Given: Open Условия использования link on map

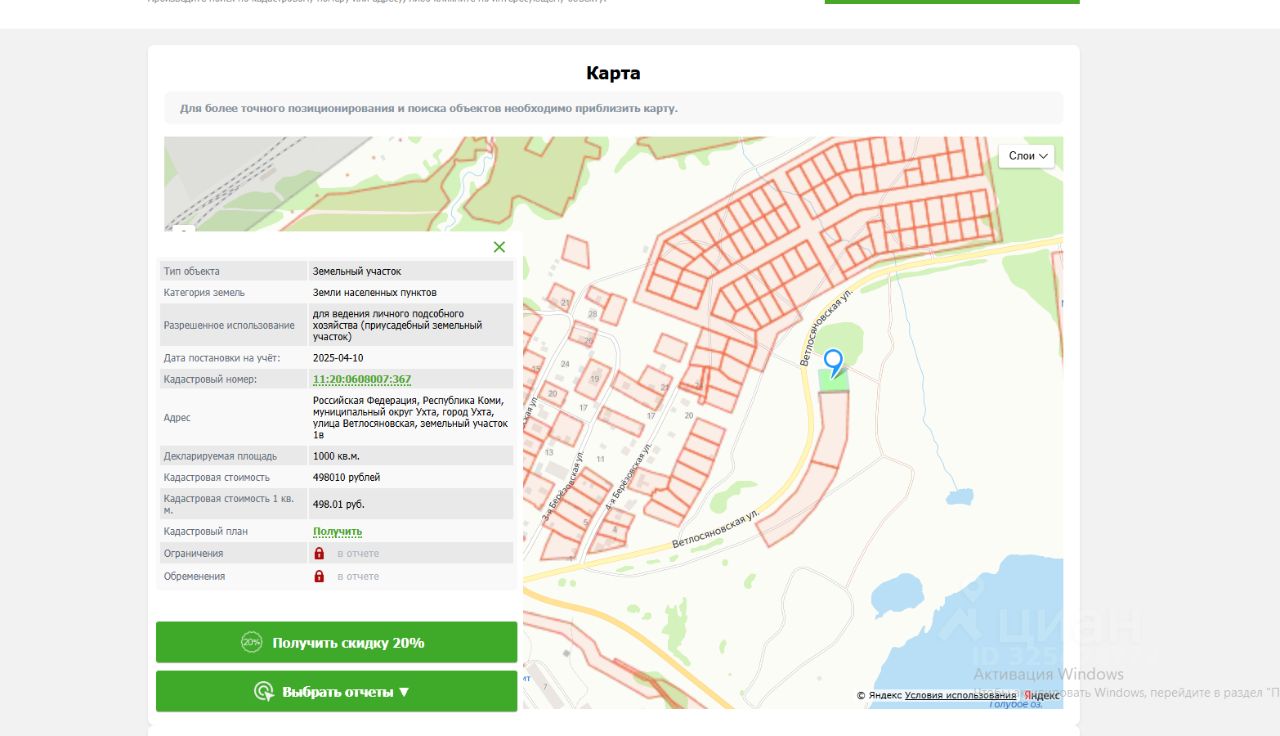Looking at the screenshot, I should [960, 695].
